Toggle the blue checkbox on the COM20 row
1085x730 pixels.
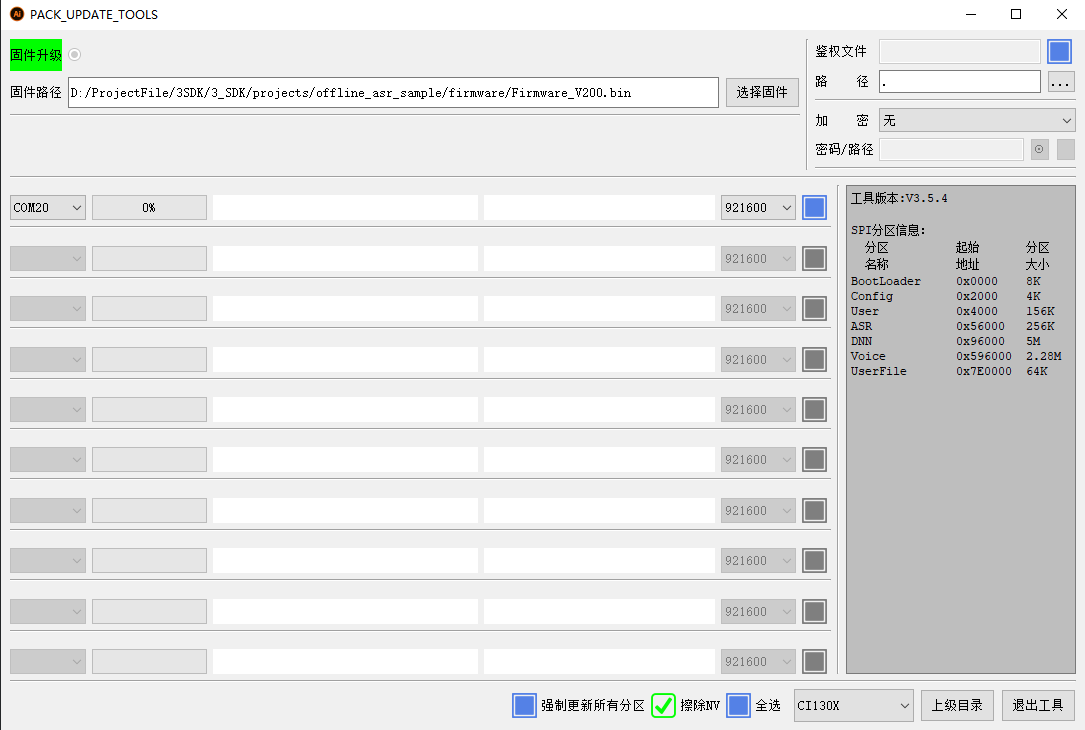click(x=814, y=208)
